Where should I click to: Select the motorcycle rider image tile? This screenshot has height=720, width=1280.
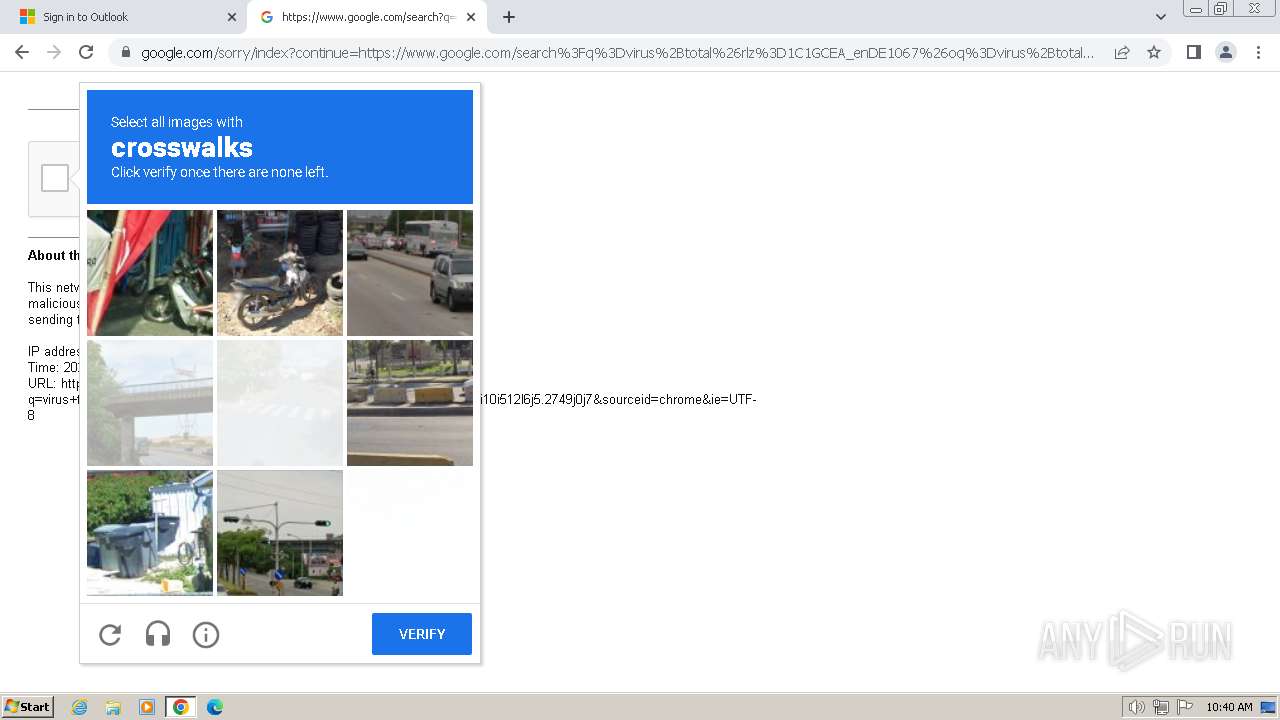click(280, 273)
